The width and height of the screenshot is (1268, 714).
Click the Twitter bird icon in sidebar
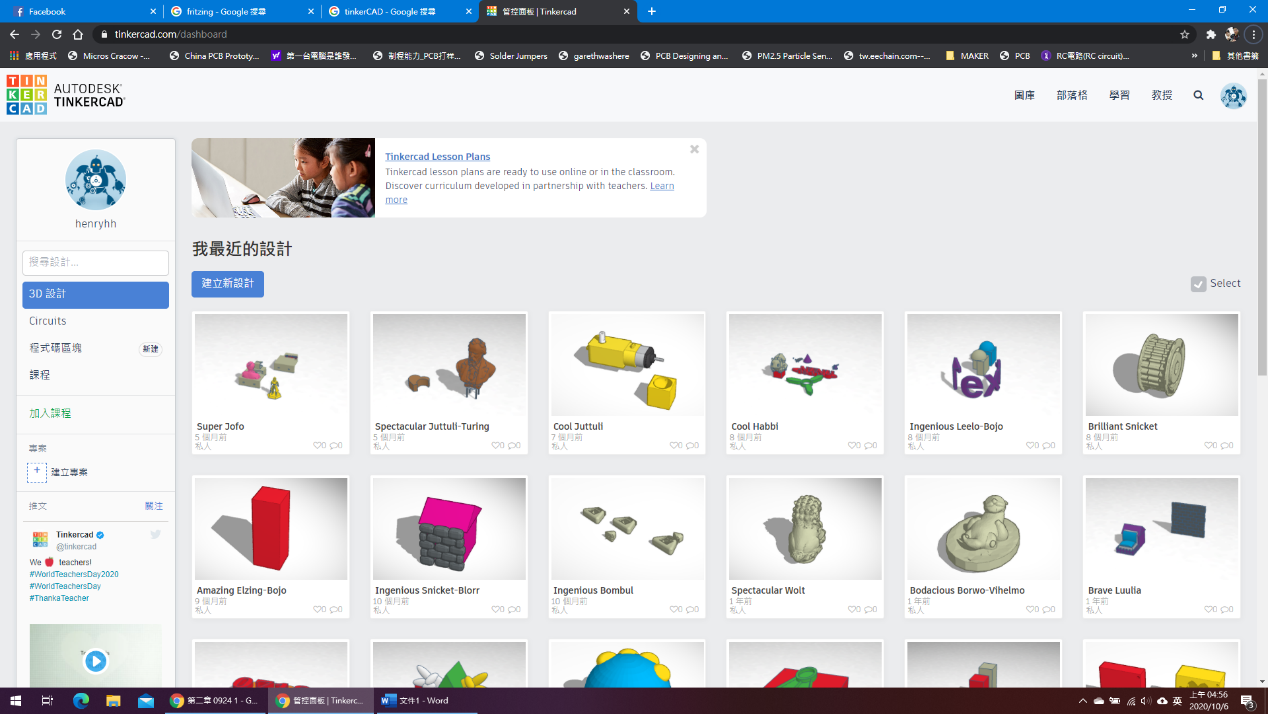155,535
